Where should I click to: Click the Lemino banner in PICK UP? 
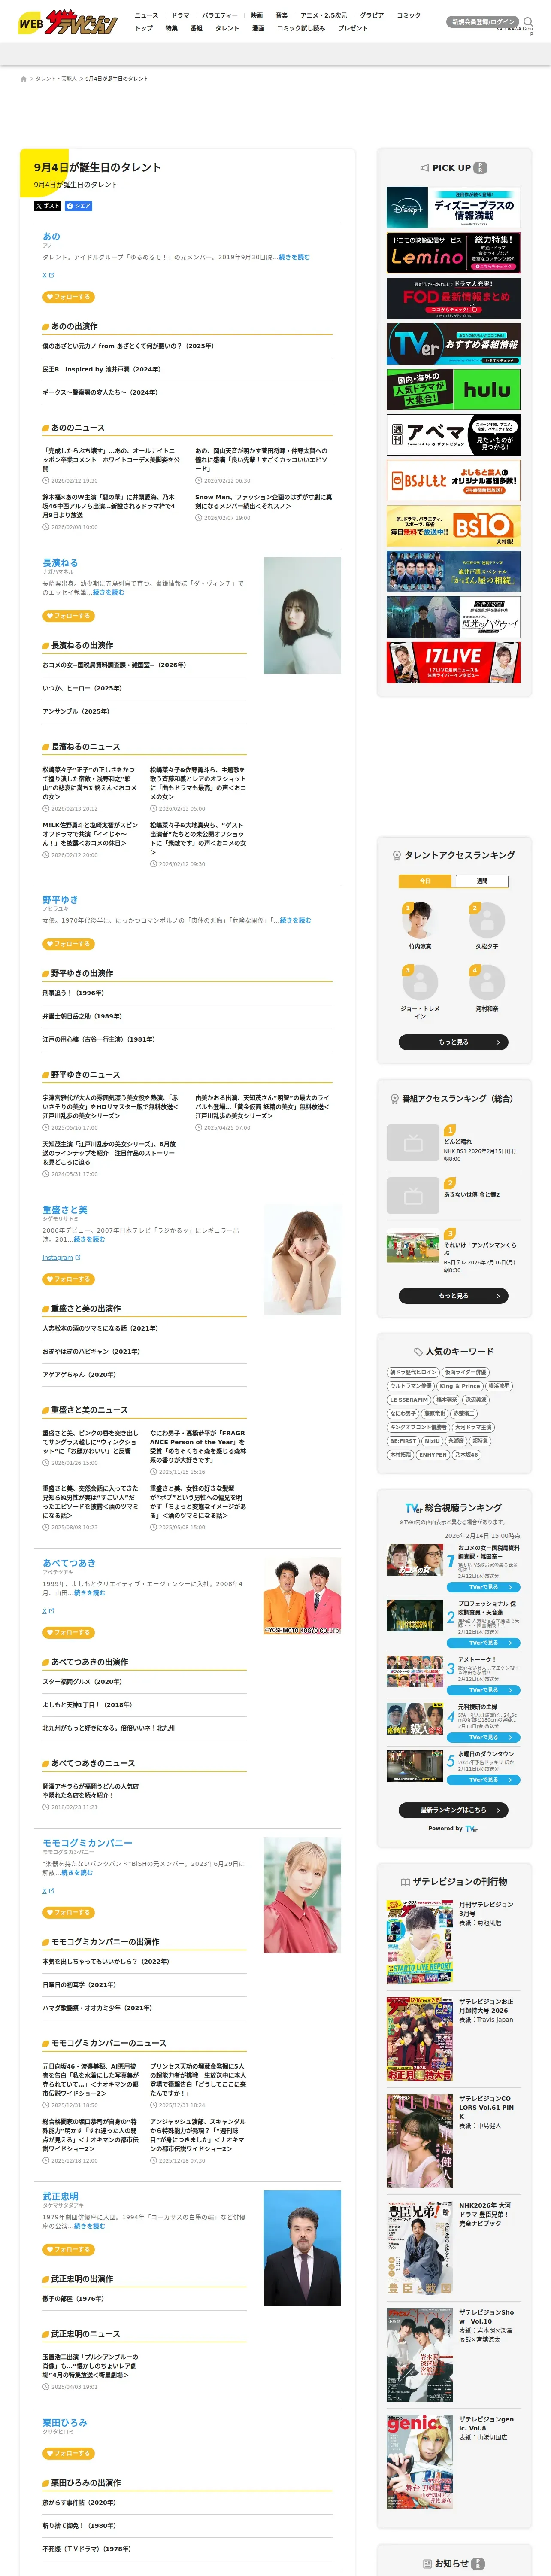point(453,253)
